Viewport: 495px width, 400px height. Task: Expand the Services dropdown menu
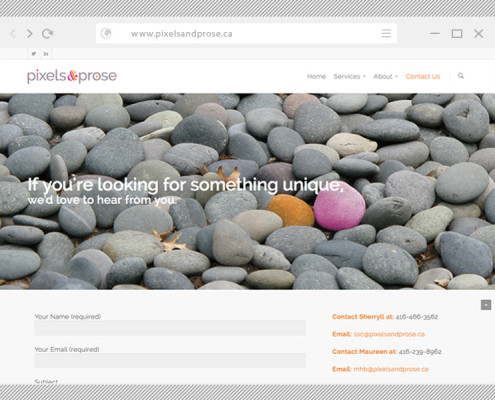(350, 76)
